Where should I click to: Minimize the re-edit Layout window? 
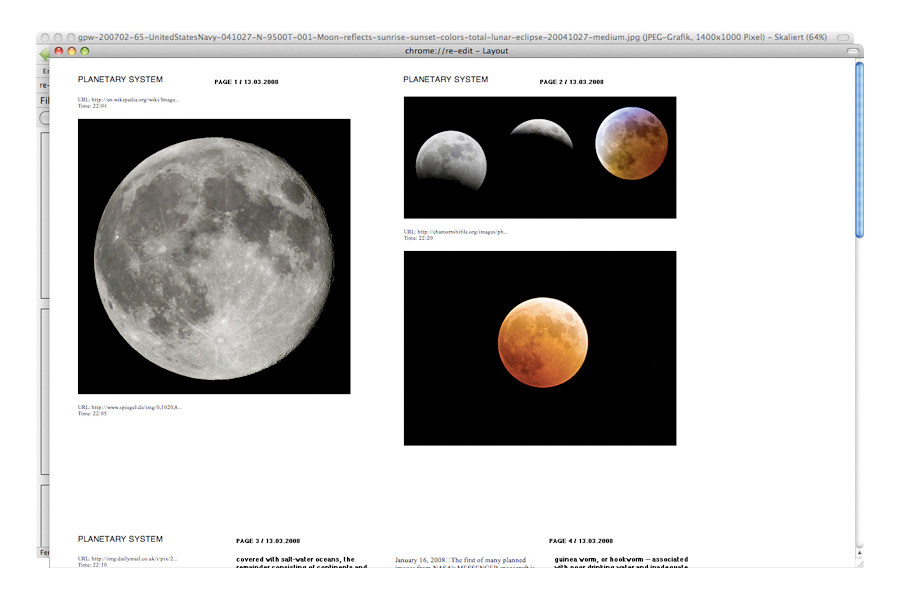[71, 50]
